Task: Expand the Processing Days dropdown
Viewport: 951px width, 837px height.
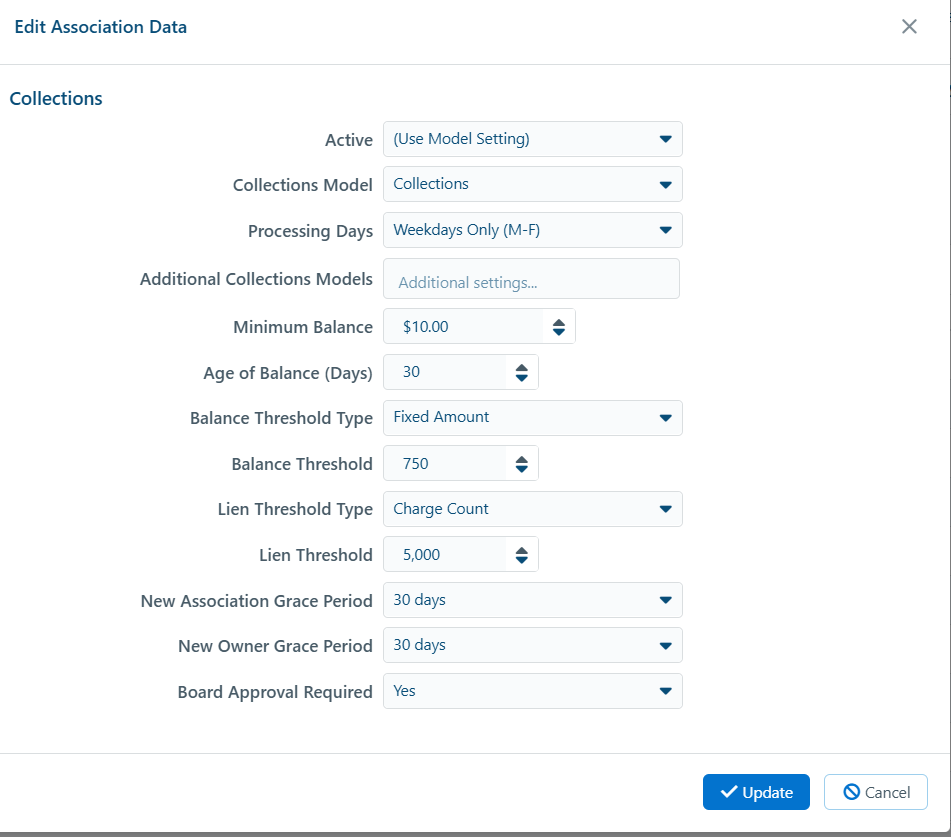Action: [533, 230]
